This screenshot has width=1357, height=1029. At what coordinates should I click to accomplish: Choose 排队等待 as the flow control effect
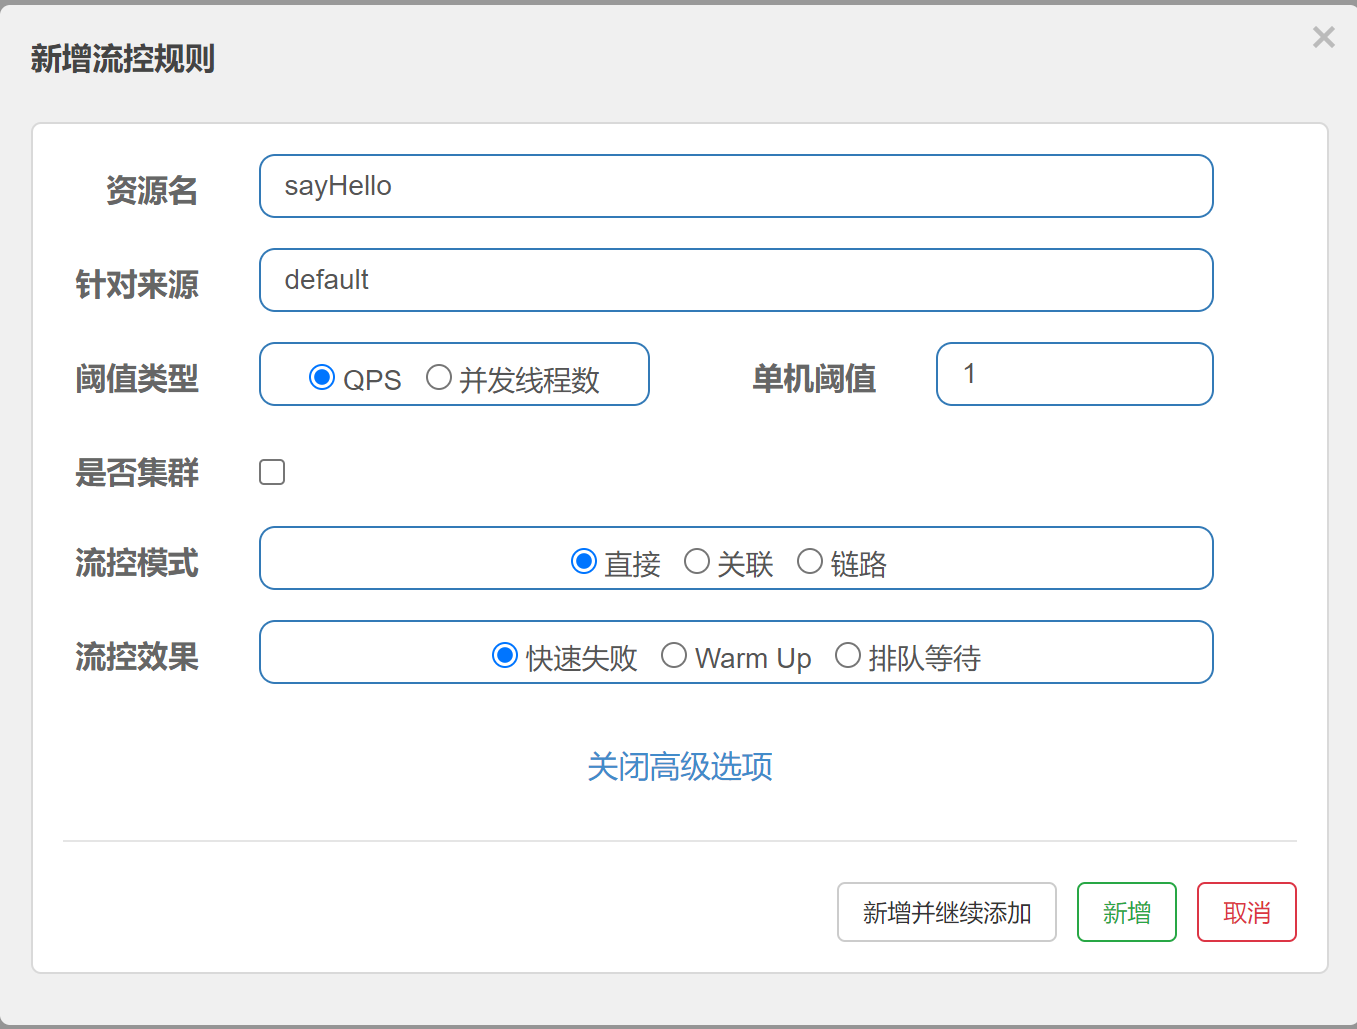(847, 655)
